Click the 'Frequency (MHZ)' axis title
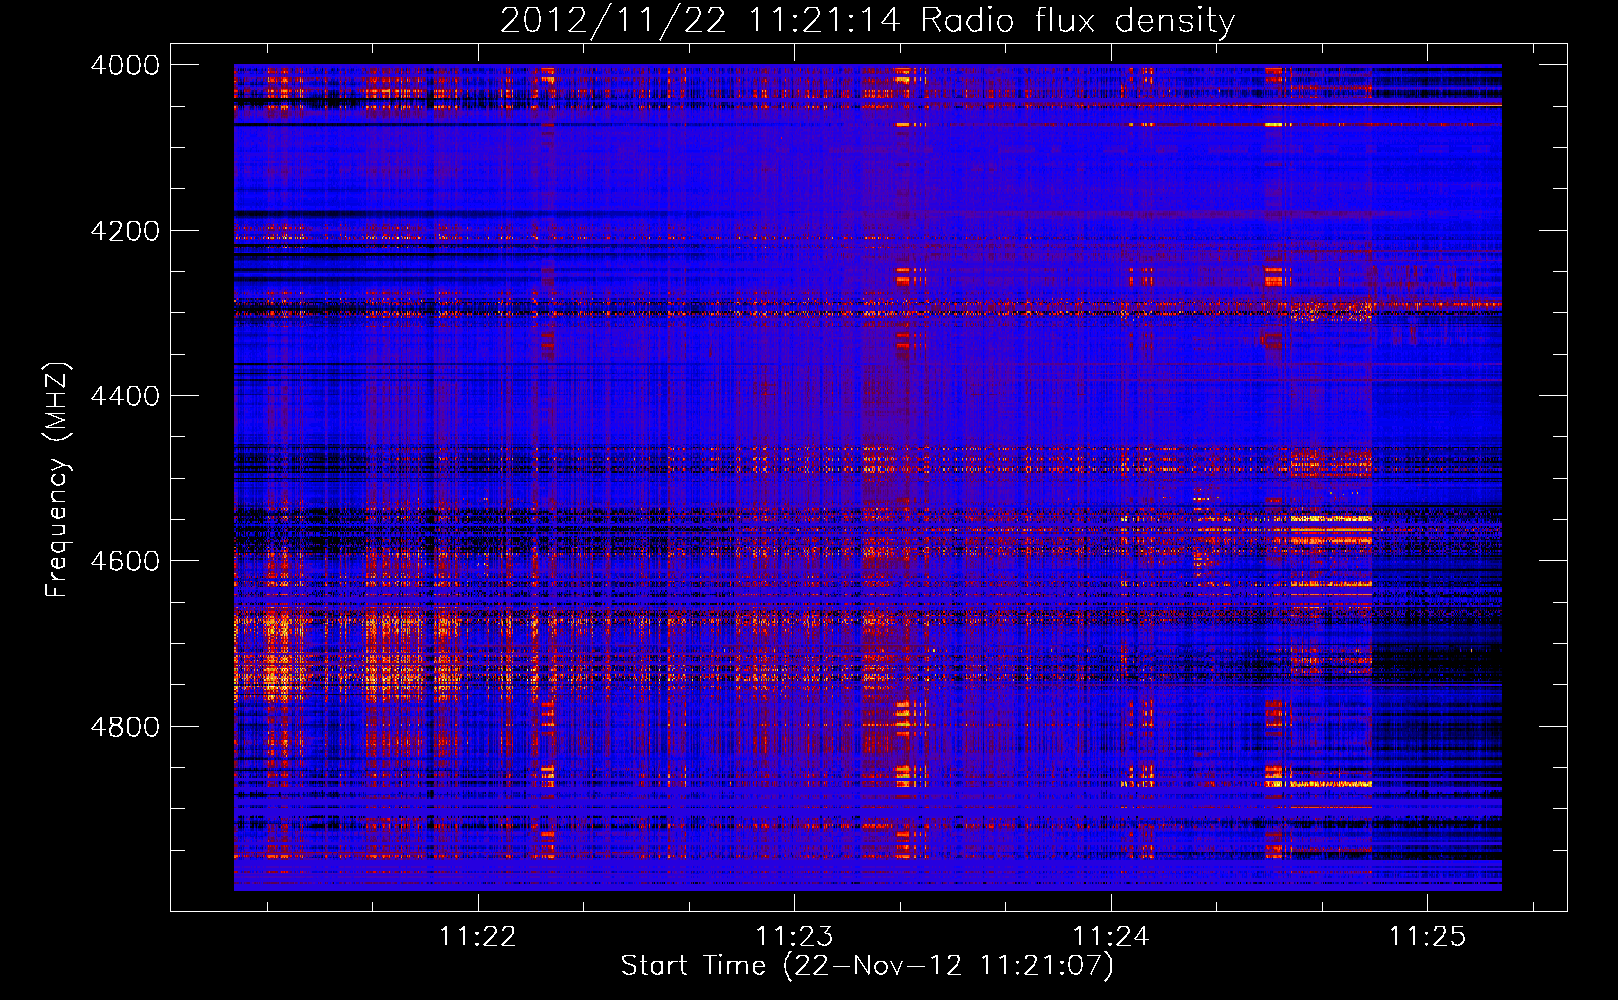Screen dimensions: 1618x1000 tap(58, 480)
